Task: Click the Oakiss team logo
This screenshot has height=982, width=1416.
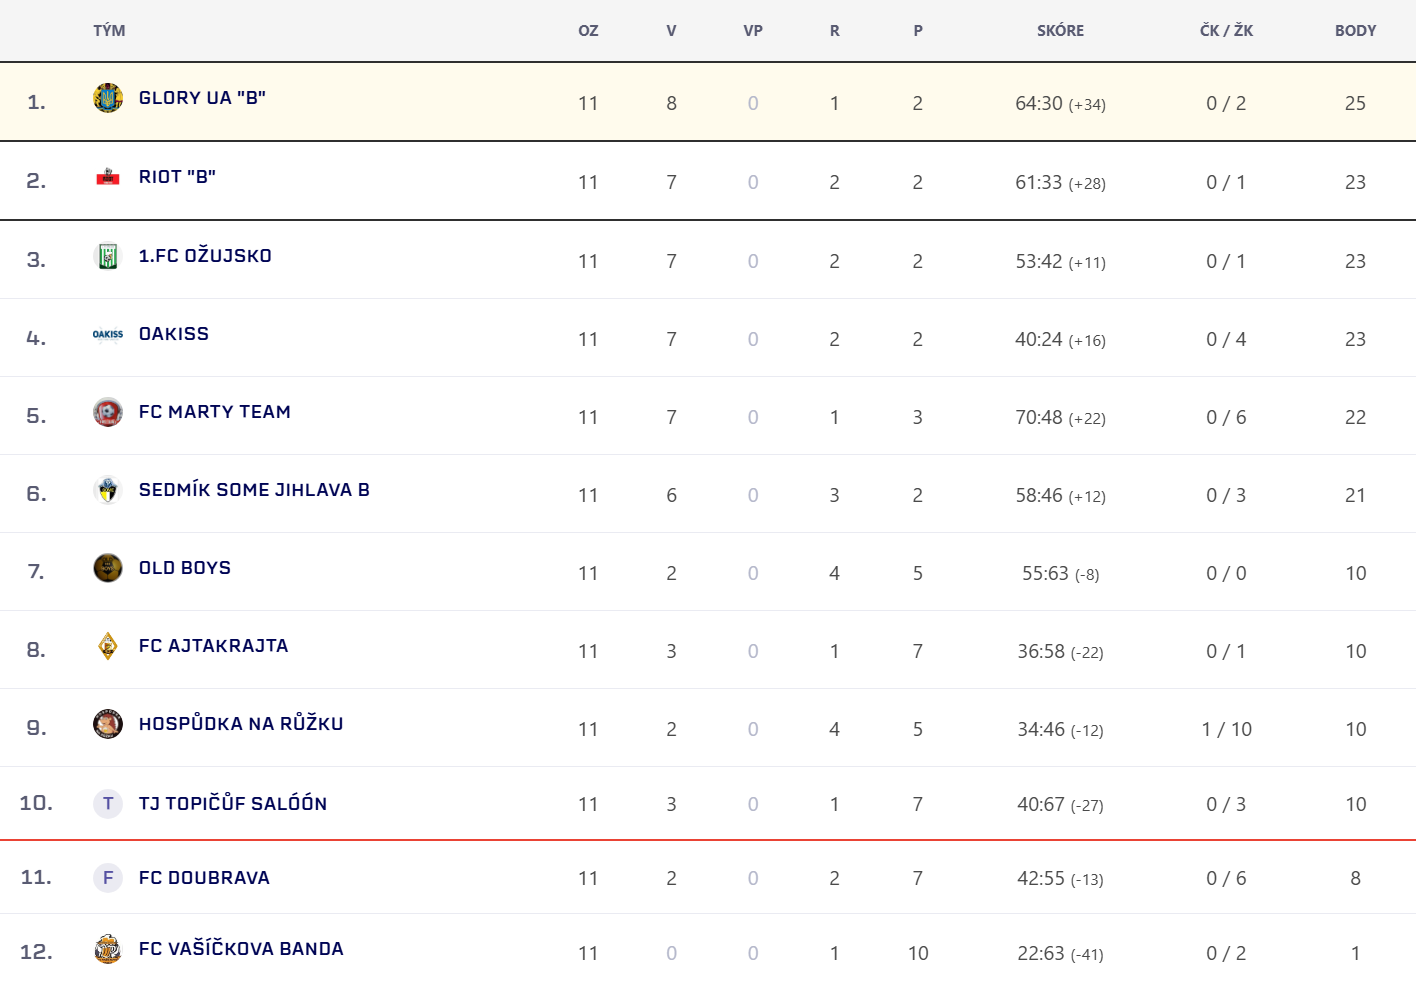Action: (108, 334)
